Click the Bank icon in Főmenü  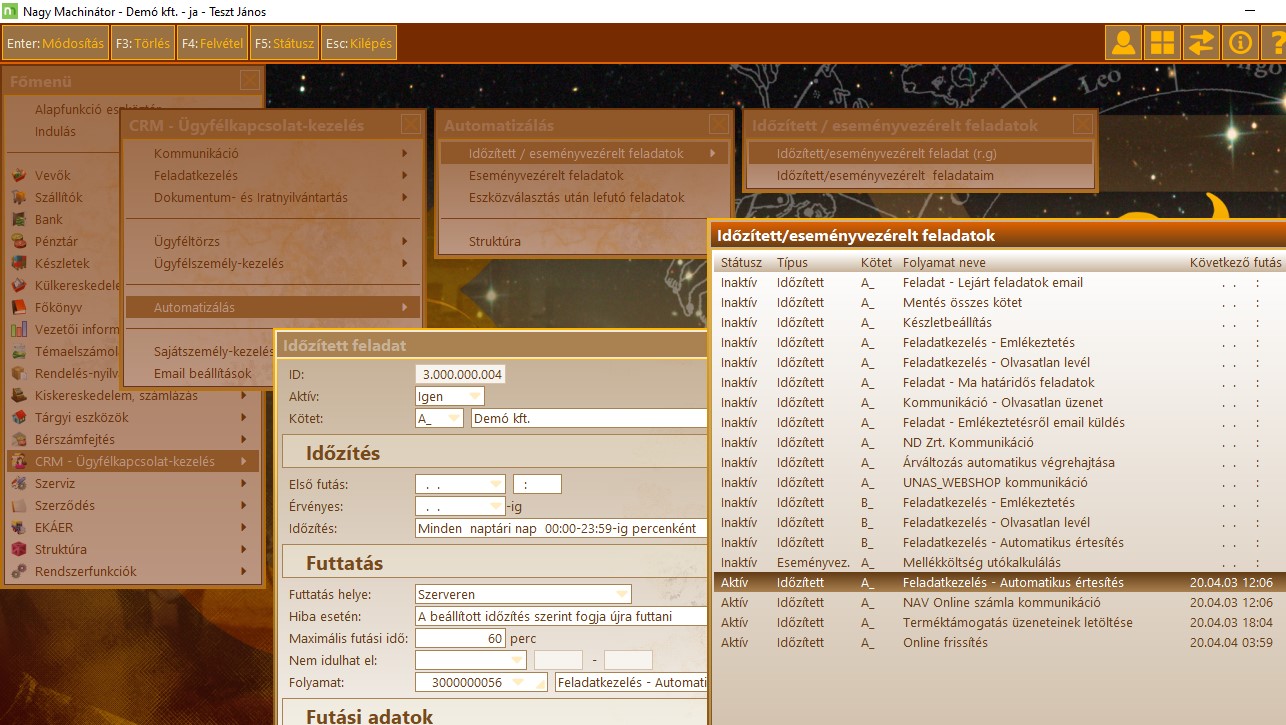click(x=18, y=220)
